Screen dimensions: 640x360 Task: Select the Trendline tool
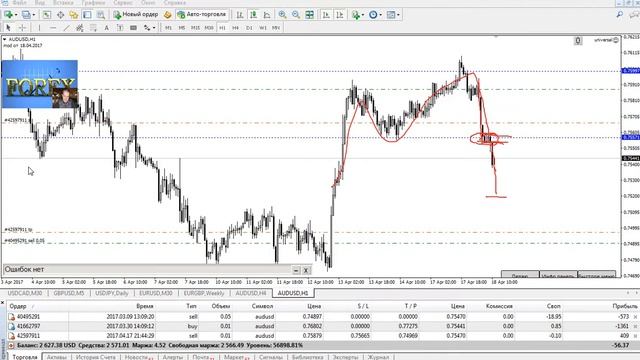coord(66,28)
